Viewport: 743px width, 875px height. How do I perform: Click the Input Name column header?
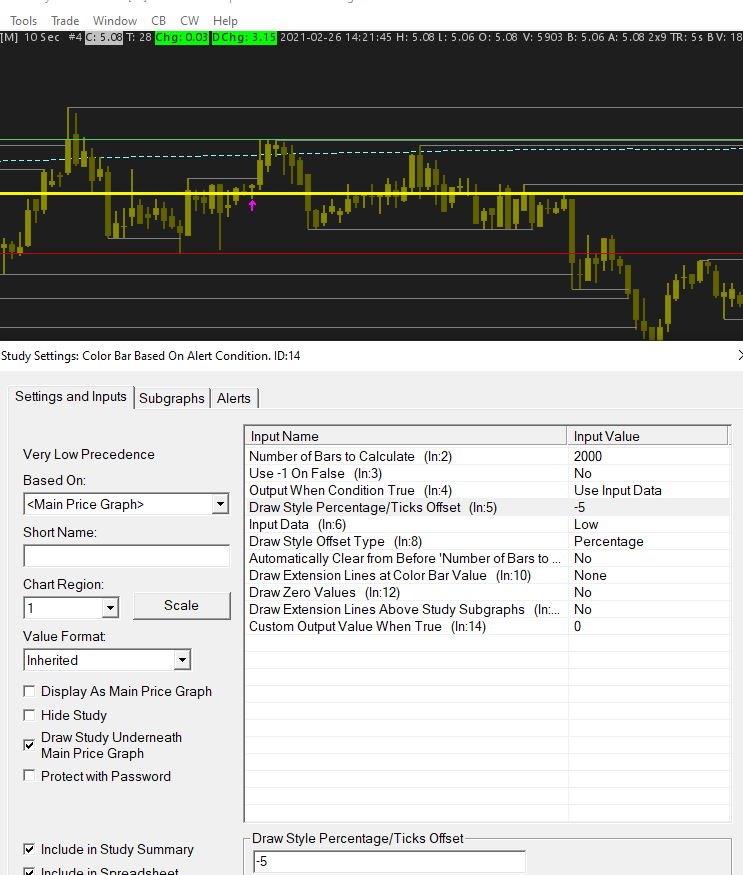coord(405,436)
